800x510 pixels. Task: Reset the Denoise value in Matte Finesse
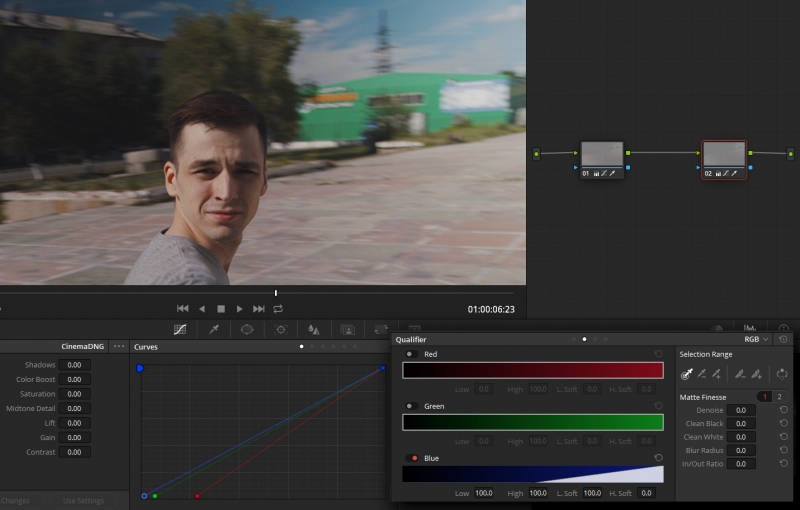(784, 410)
